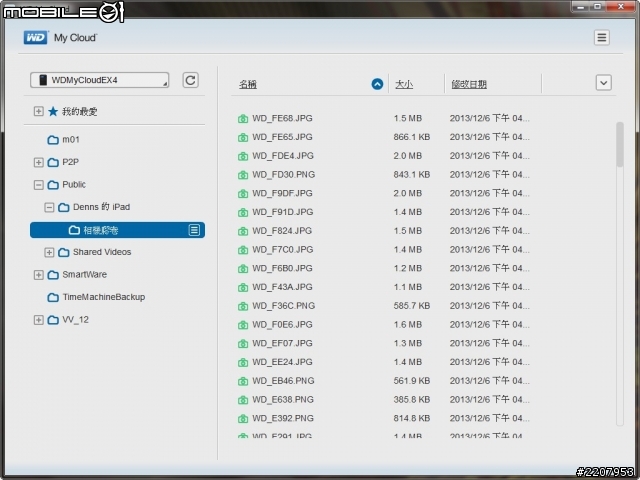Image resolution: width=640 pixels, height=480 pixels.
Task: Open the TimeMachineBackup folder
Action: 96,297
